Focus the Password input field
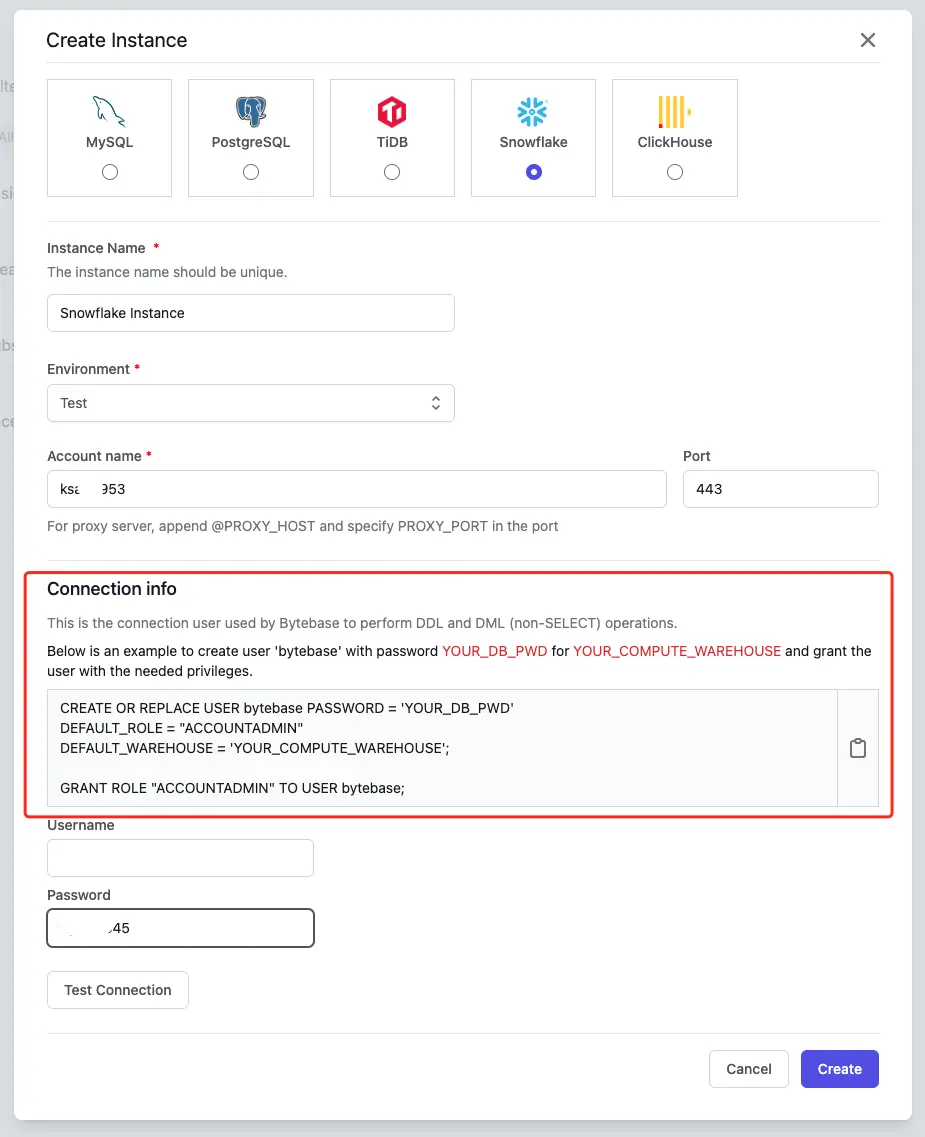The width and height of the screenshot is (925, 1137). pos(181,928)
